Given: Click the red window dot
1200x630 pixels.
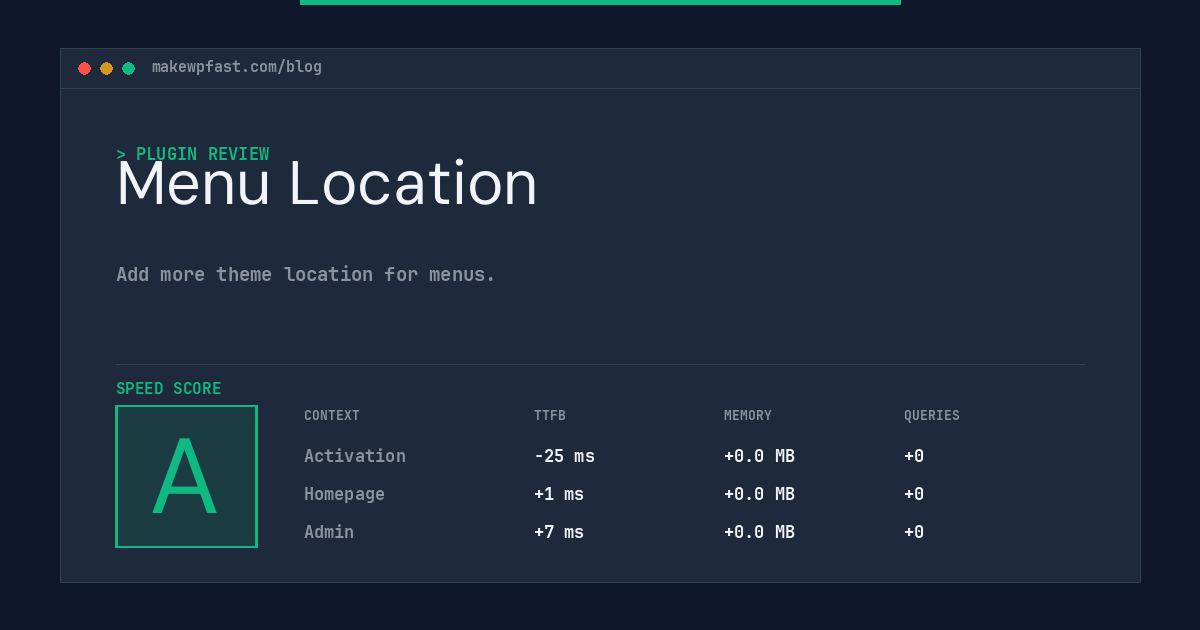Looking at the screenshot, I should click(84, 68).
